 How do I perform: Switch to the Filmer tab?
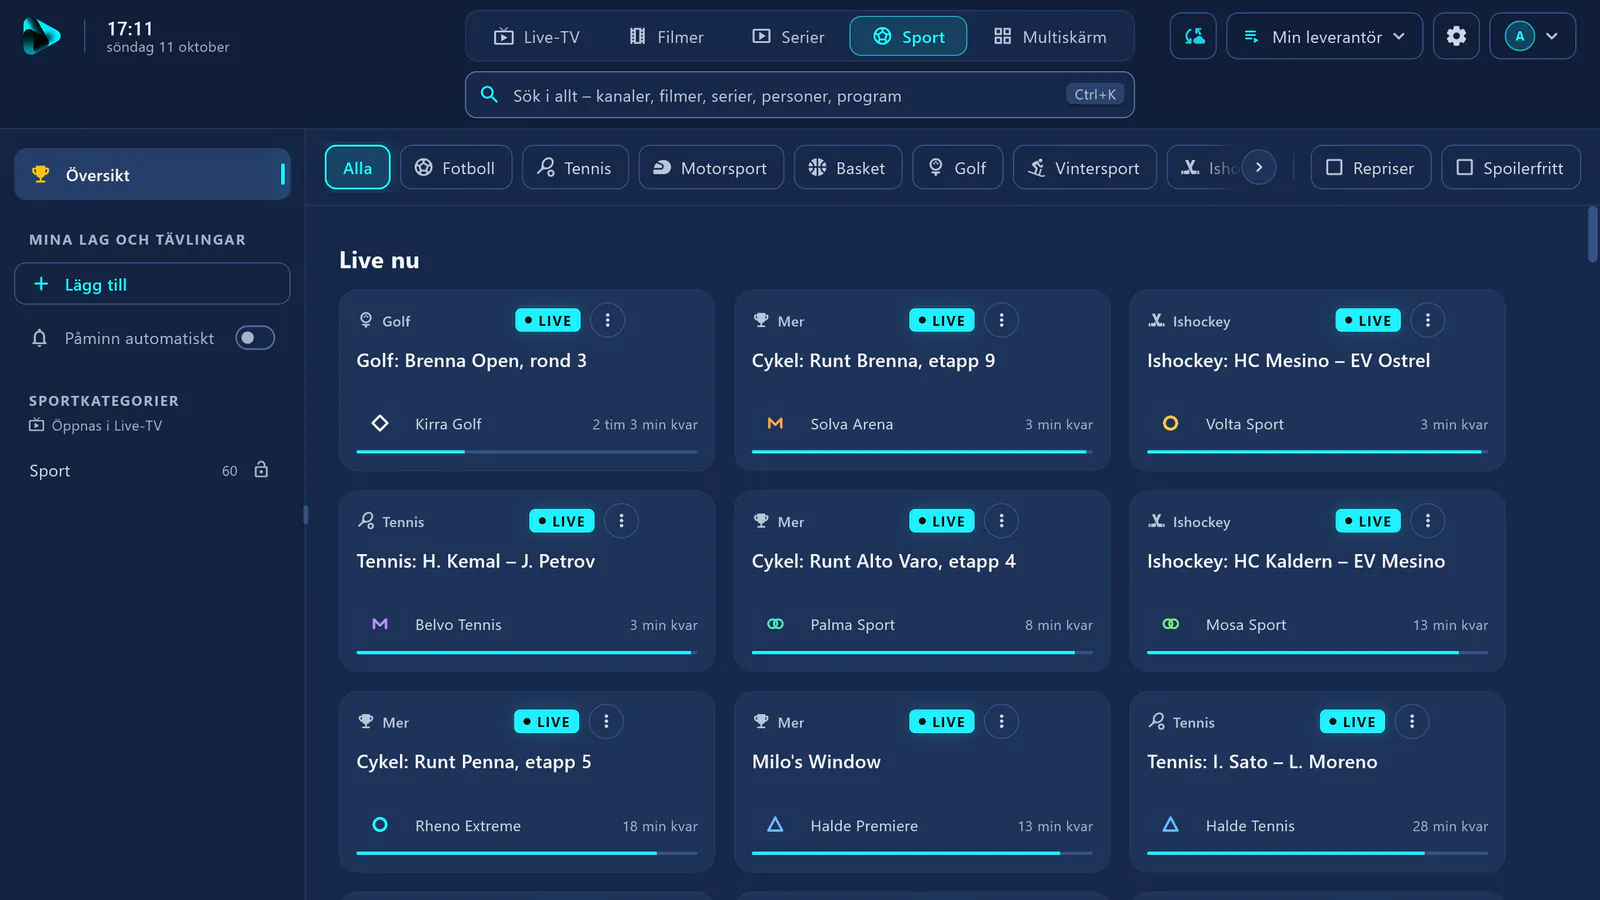pyautogui.click(x=666, y=36)
